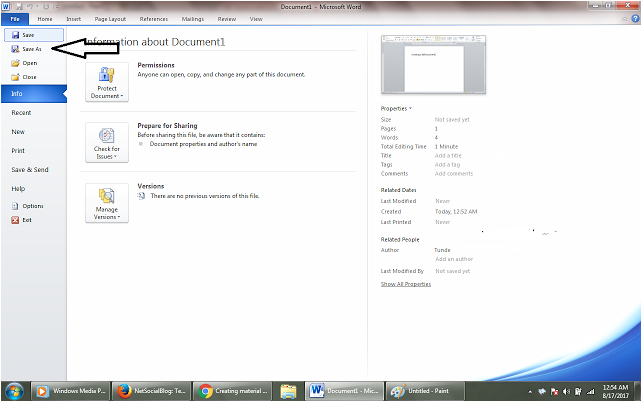This screenshot has height=403, width=644.
Task: Click the Action Center flag tray icon
Action: pos(554,392)
